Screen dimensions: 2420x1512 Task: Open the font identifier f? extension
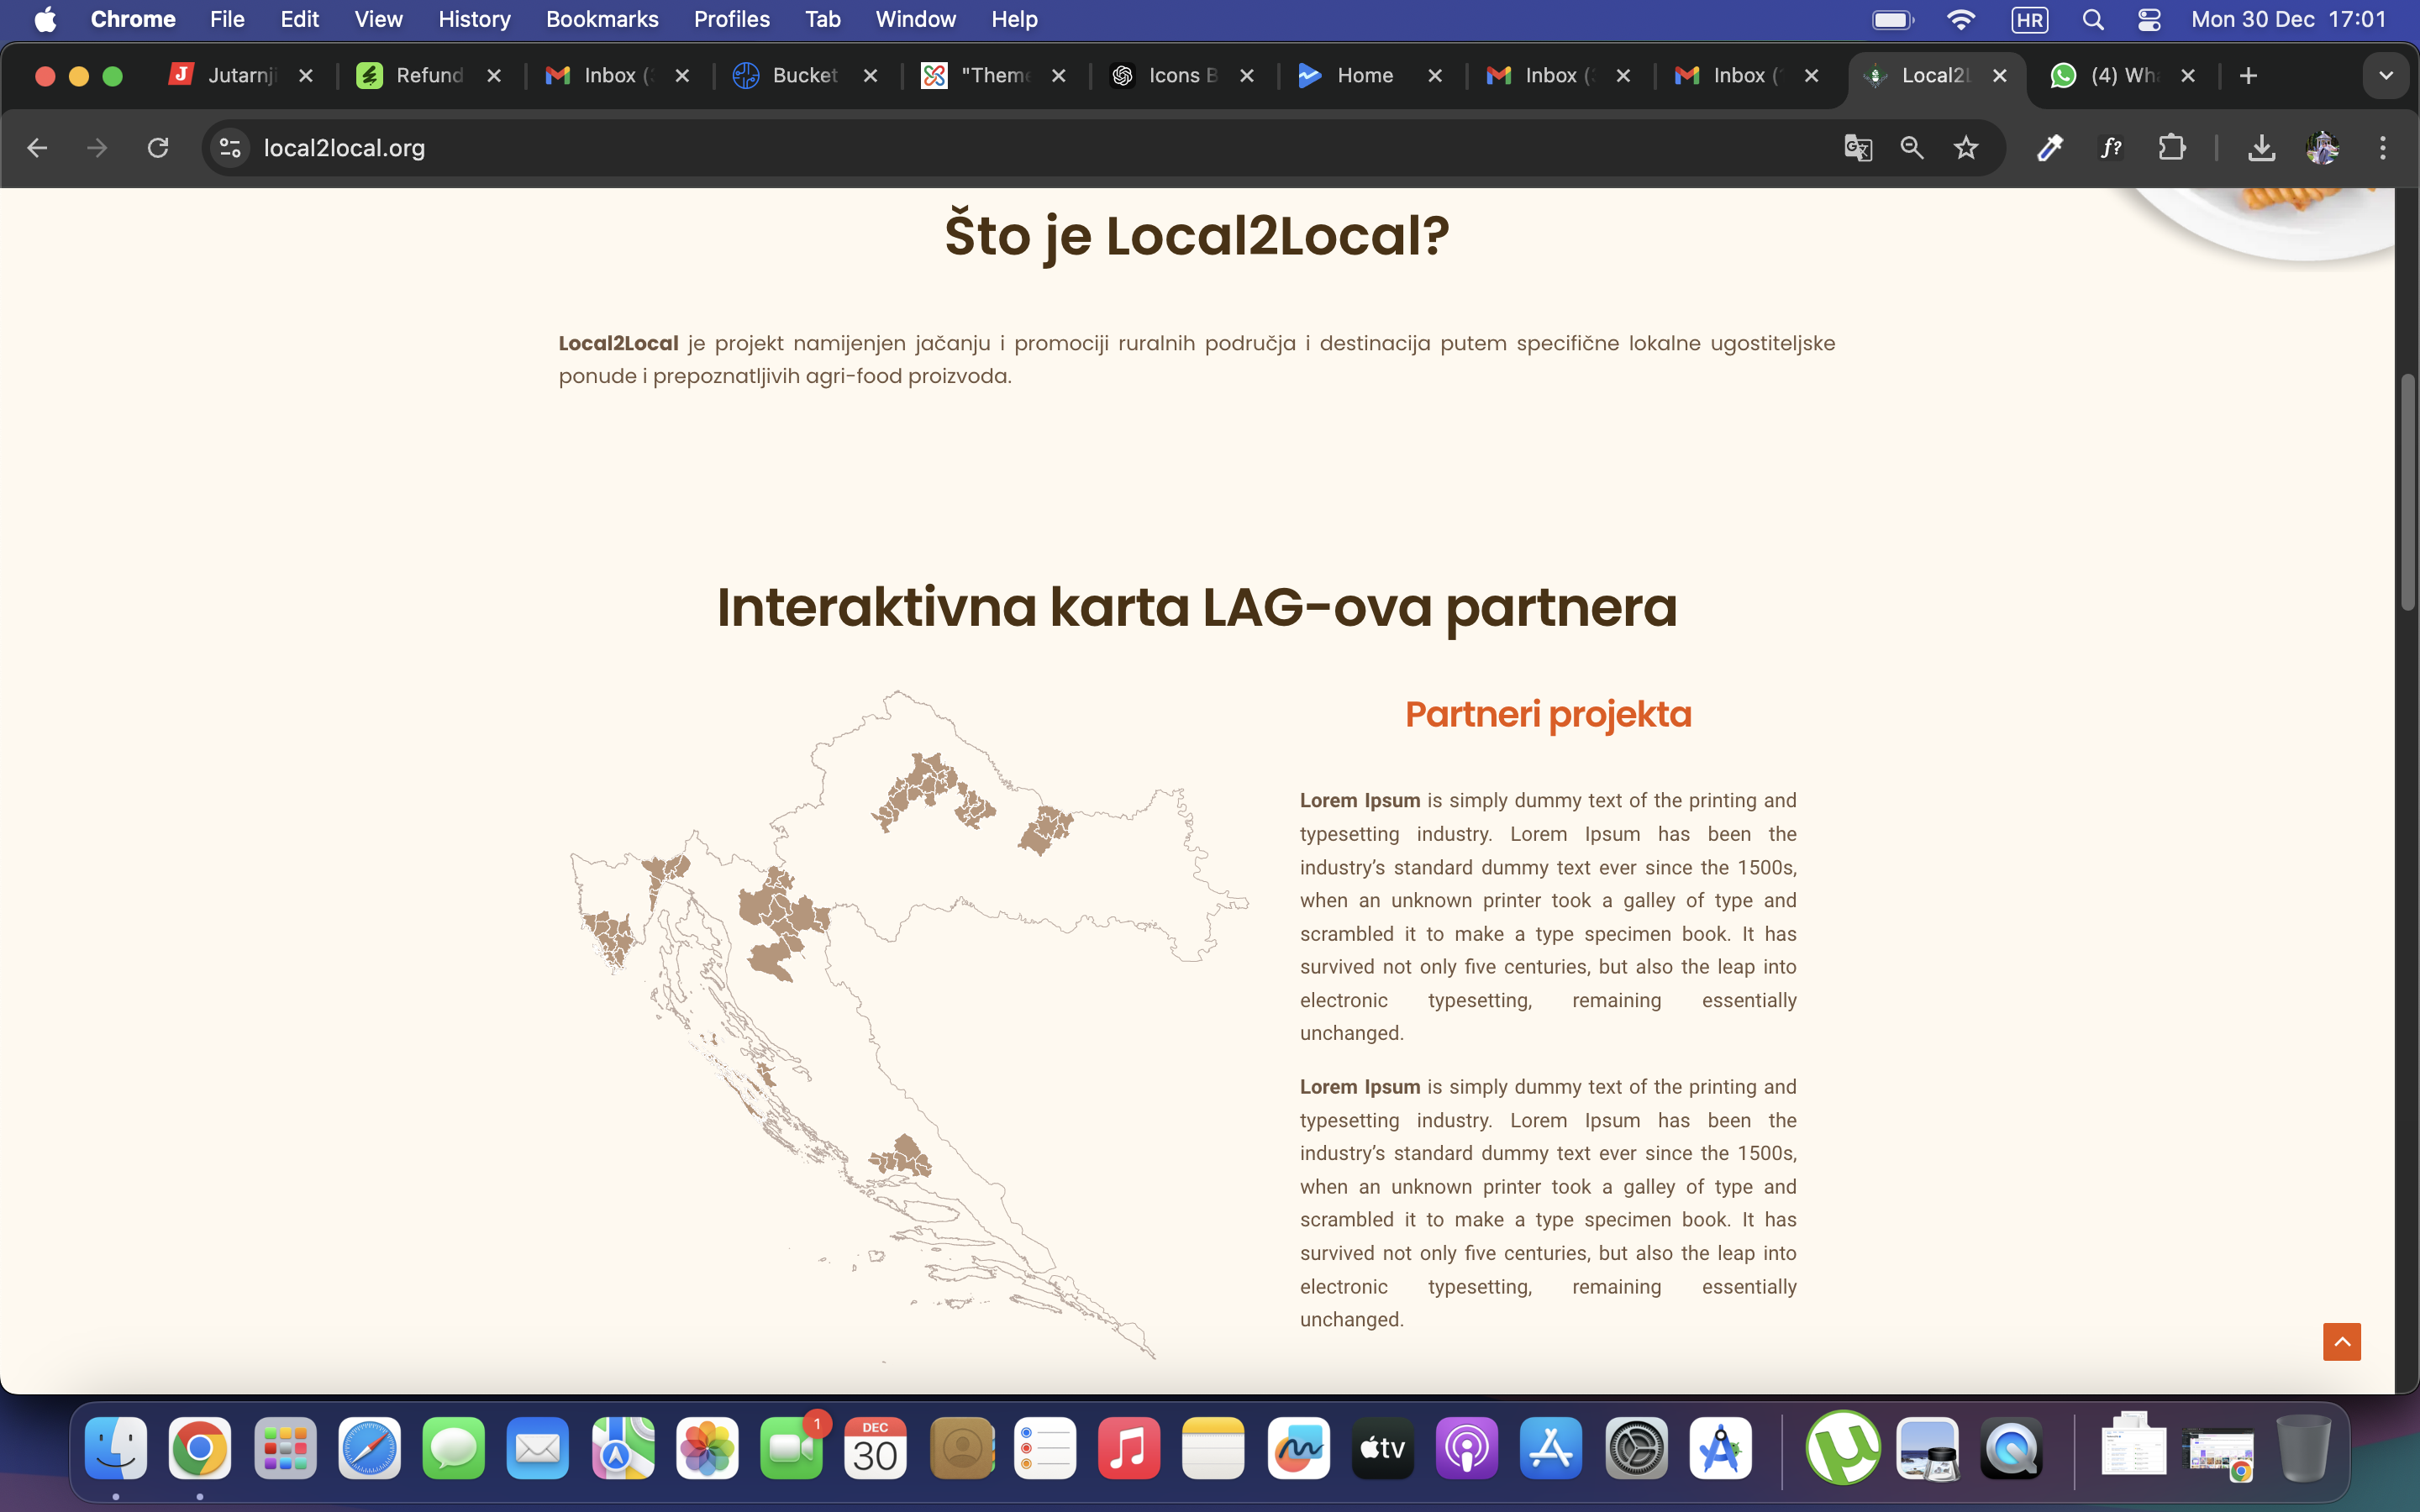(x=2111, y=148)
